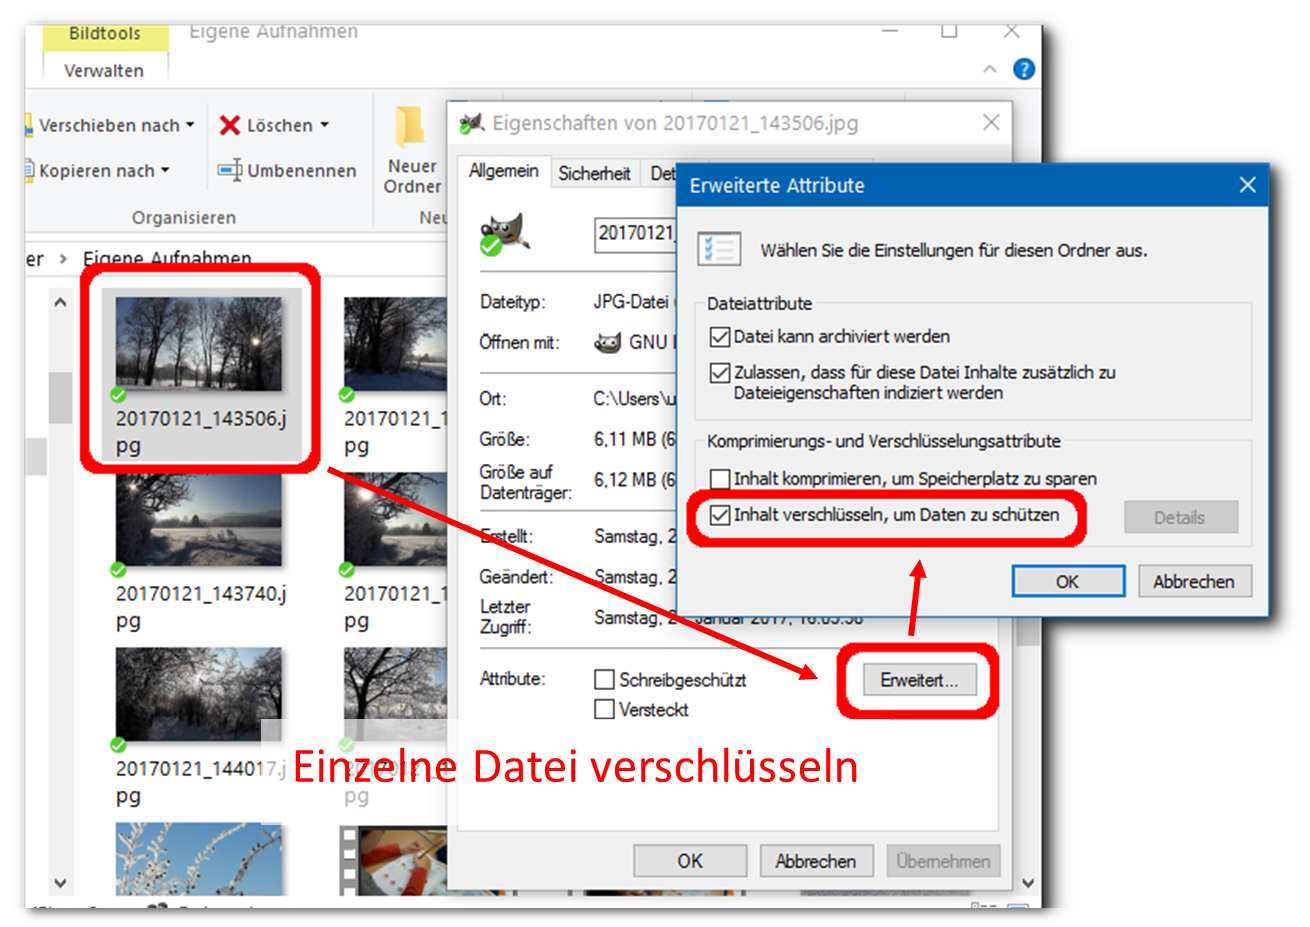Screen dimensions: 1310x927
Task: Click the GIMP file icon in properties
Action: tap(504, 234)
